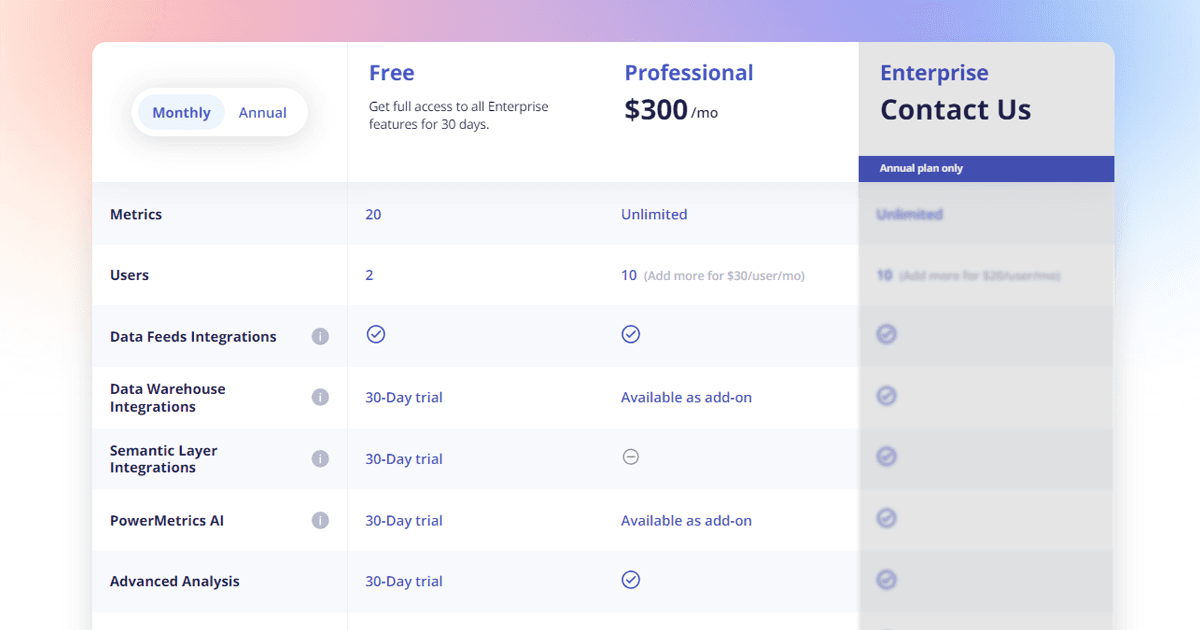This screenshot has height=630, width=1200.
Task: Select the Free plan heading
Action: point(392,73)
